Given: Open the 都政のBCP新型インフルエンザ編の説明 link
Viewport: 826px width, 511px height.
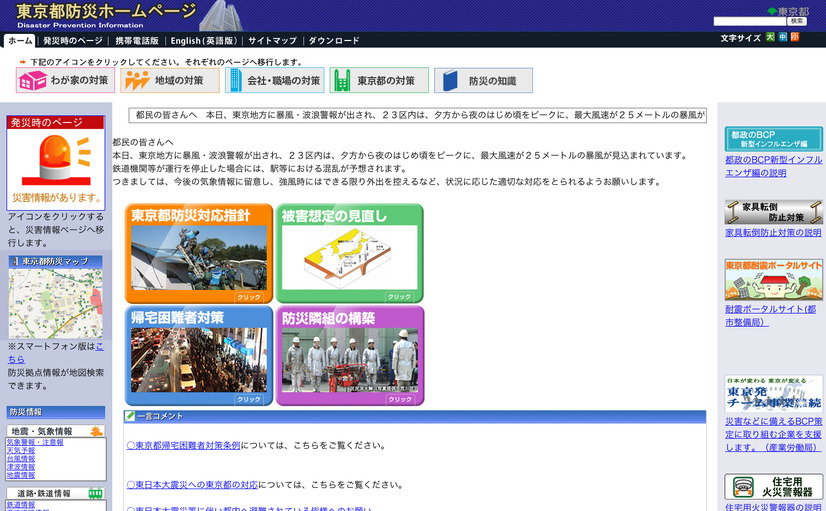Looking at the screenshot, I should 773,166.
